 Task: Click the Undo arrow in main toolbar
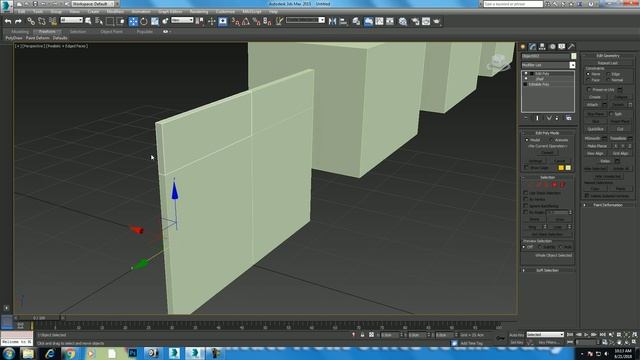8,21
